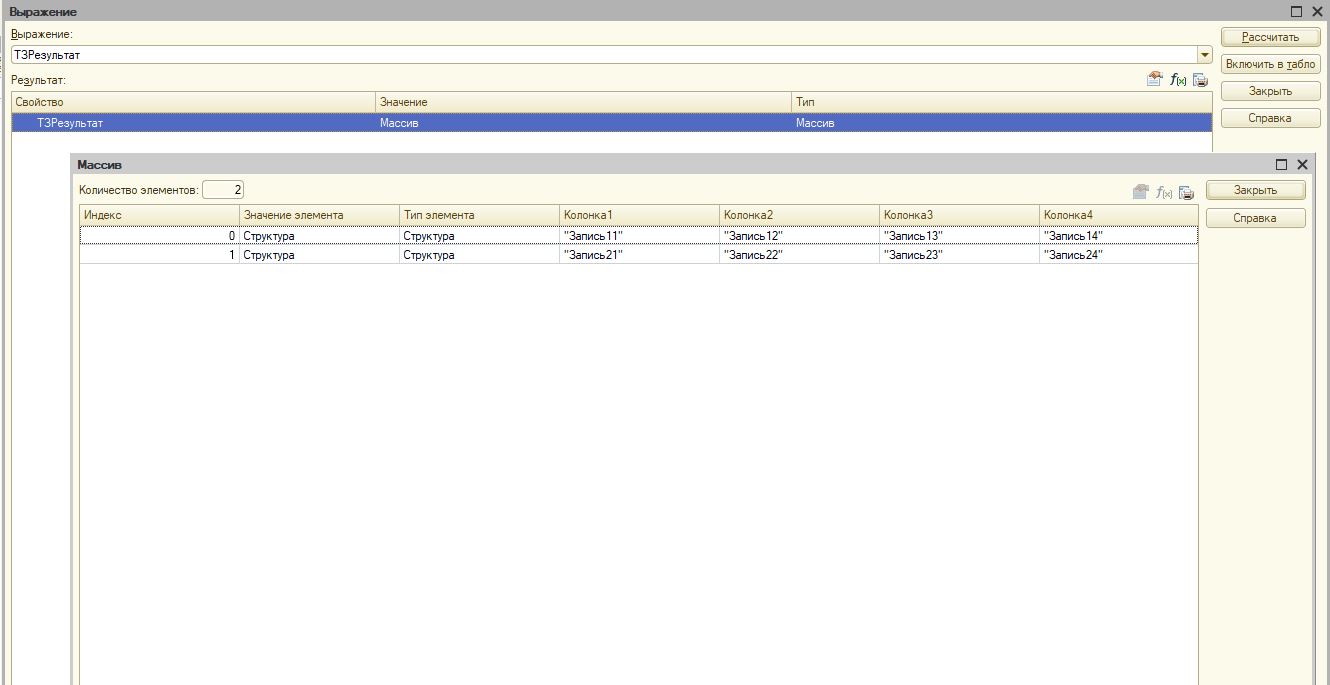The height and width of the screenshot is (685, 1330).
Task: Click the Колонка2 column header
Action: point(799,215)
